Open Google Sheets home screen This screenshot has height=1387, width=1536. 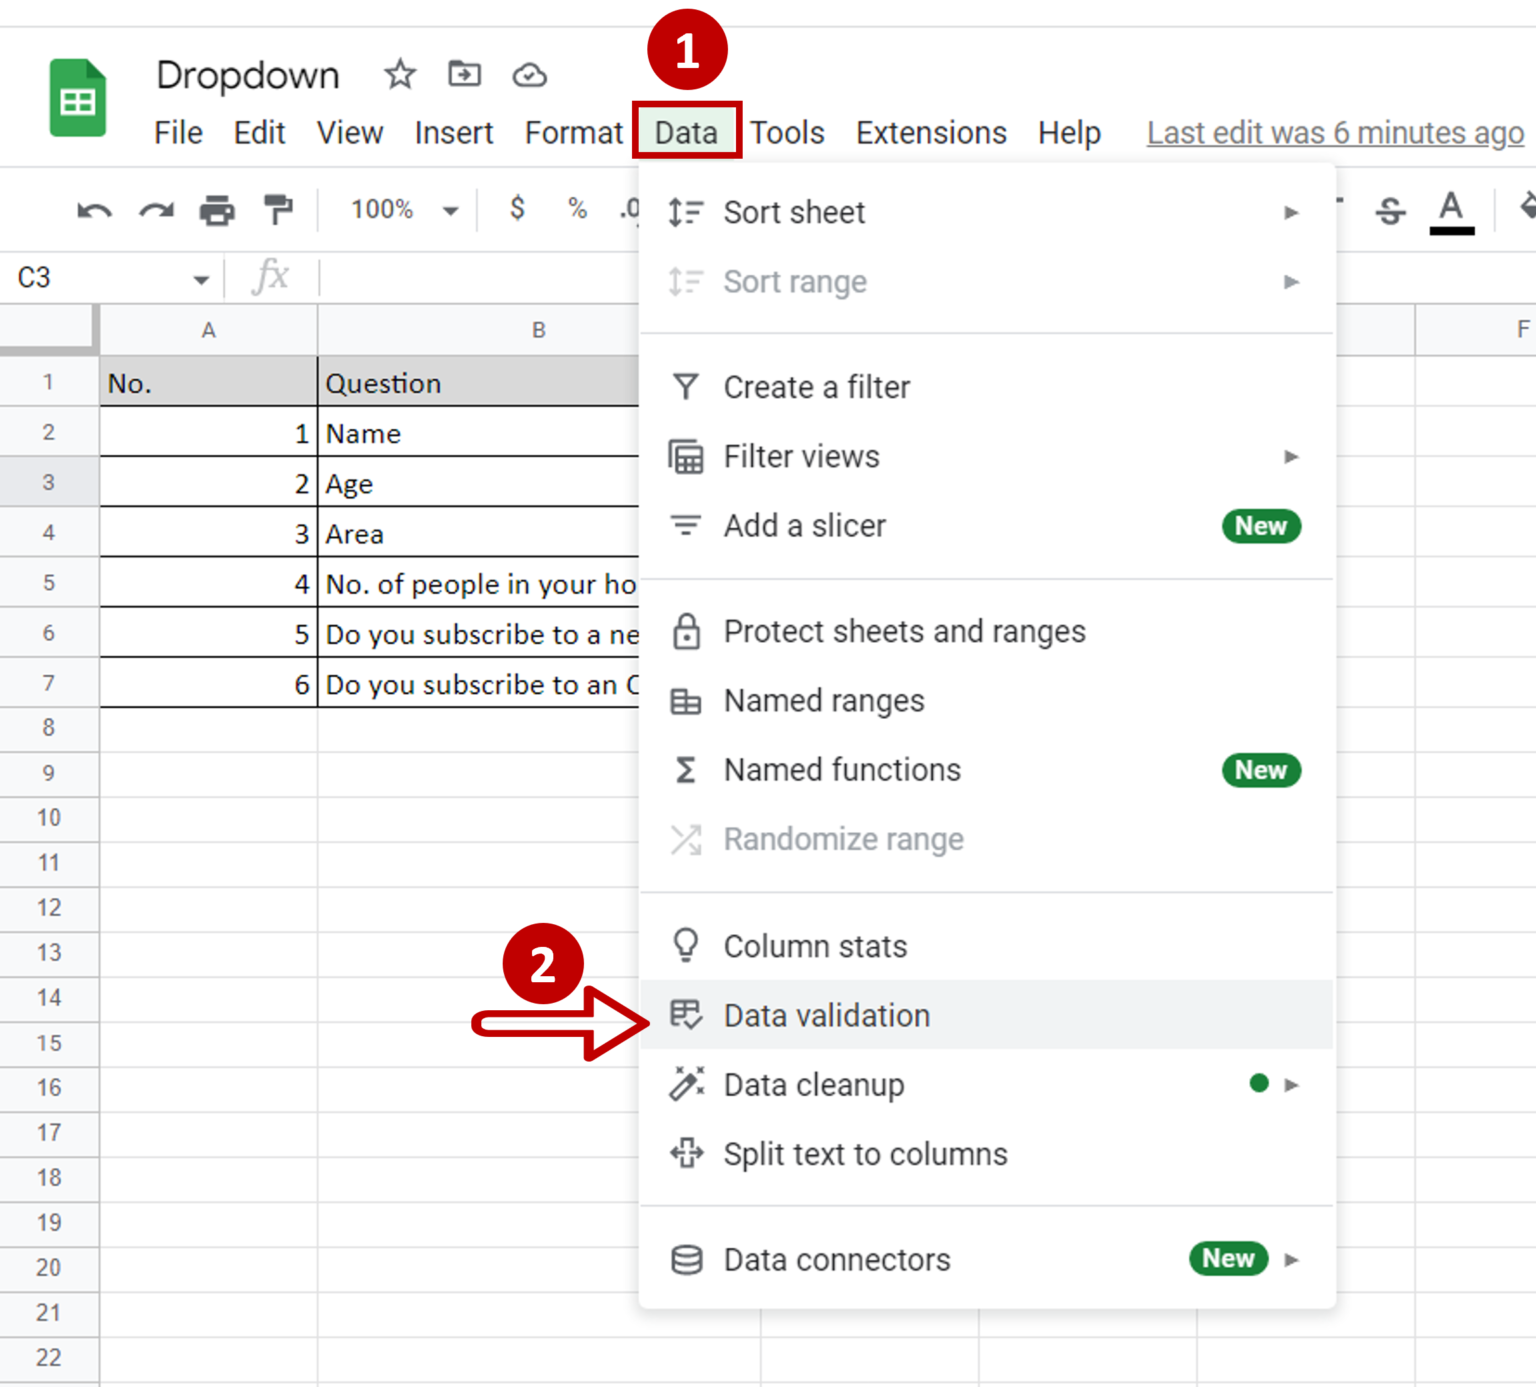tap(78, 97)
